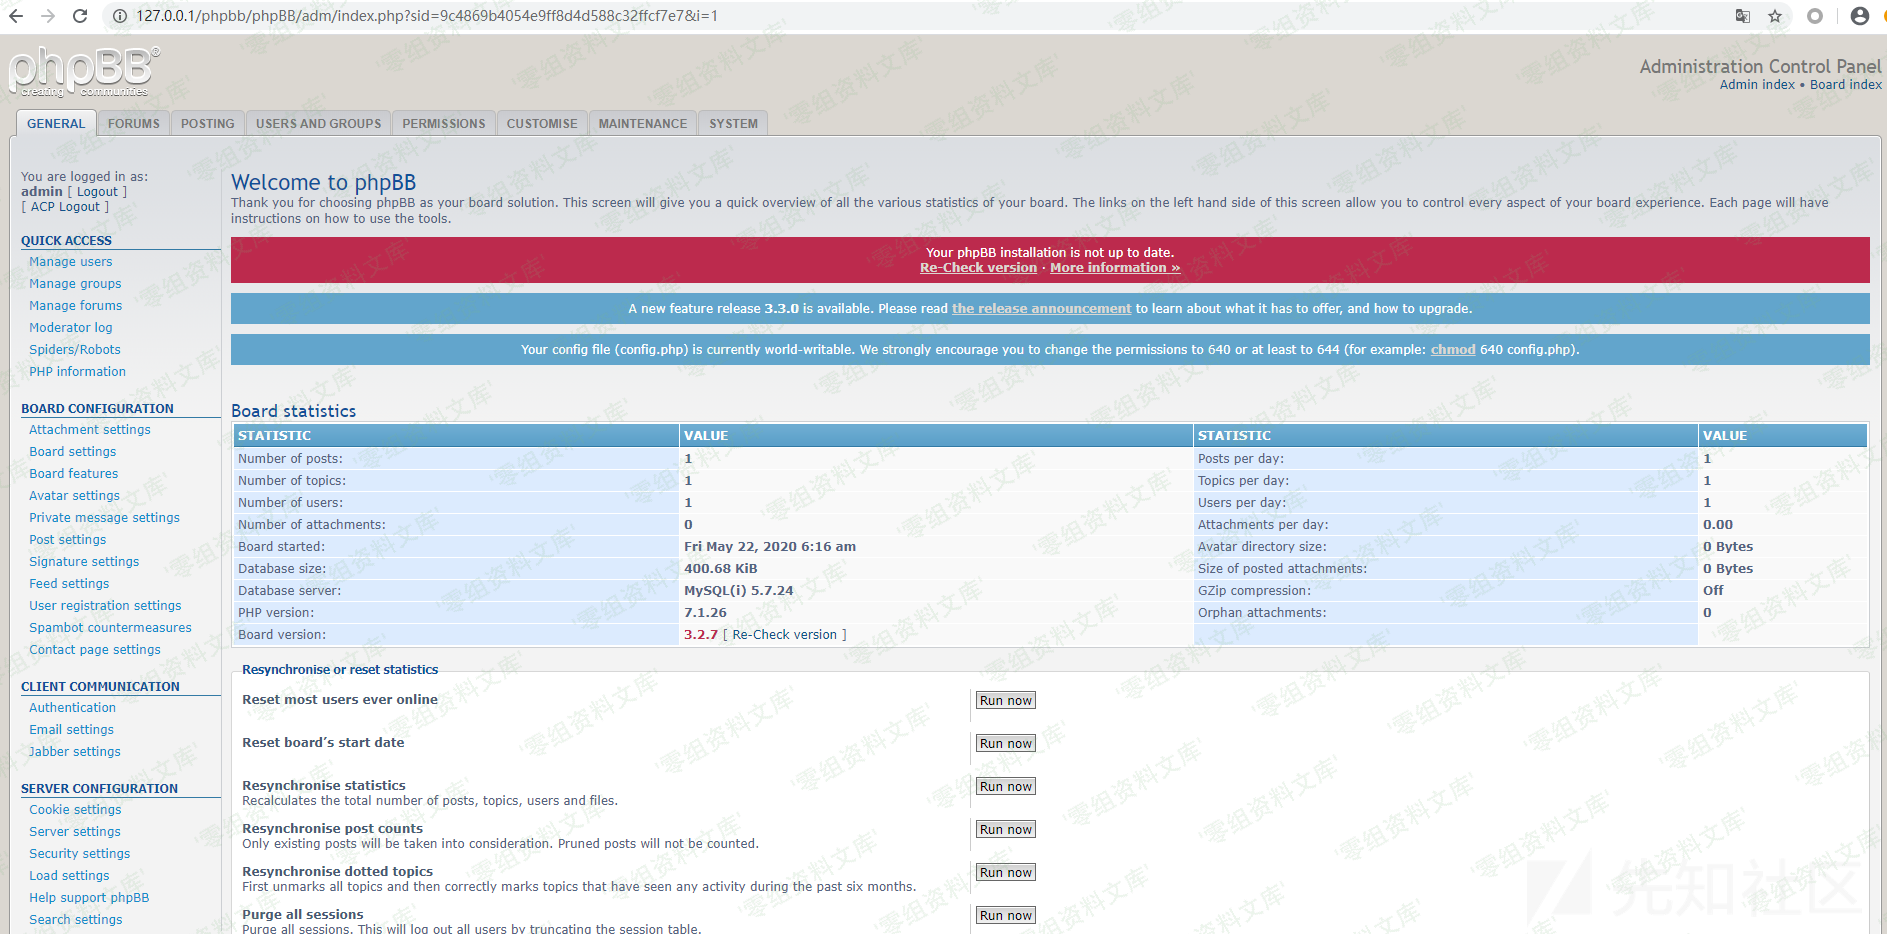Open Security settings
Screen dimensions: 1887x934
(x=80, y=854)
